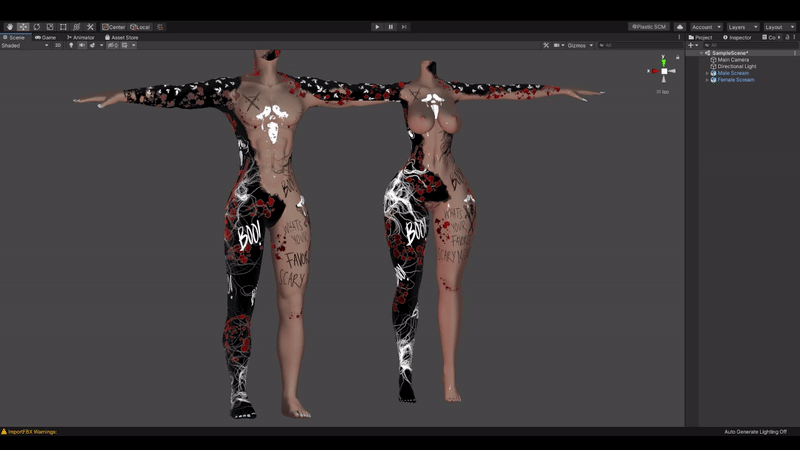Toggle 2D view mode
Viewport: 800px width, 450px height.
(x=58, y=45)
